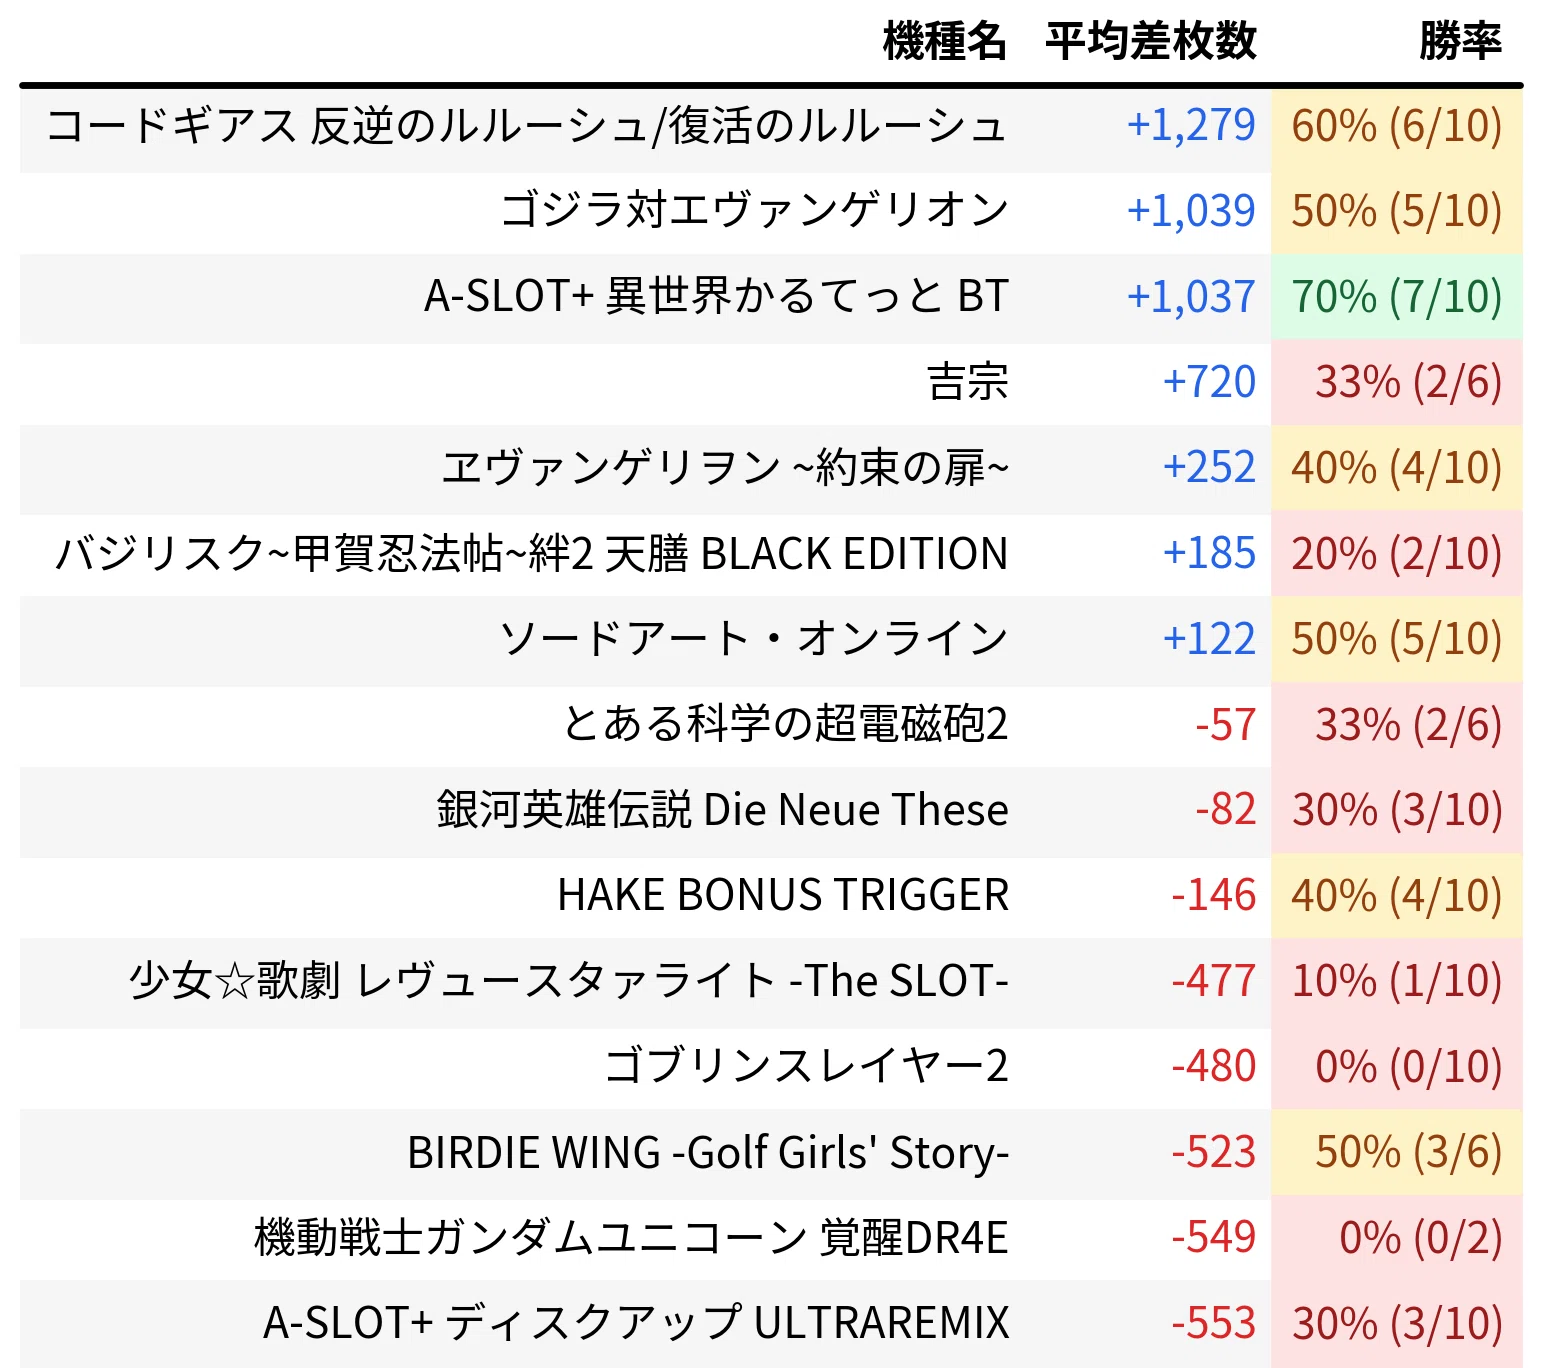Select エヴァンゲリヲン ~約束の扉~ row

click(771, 469)
